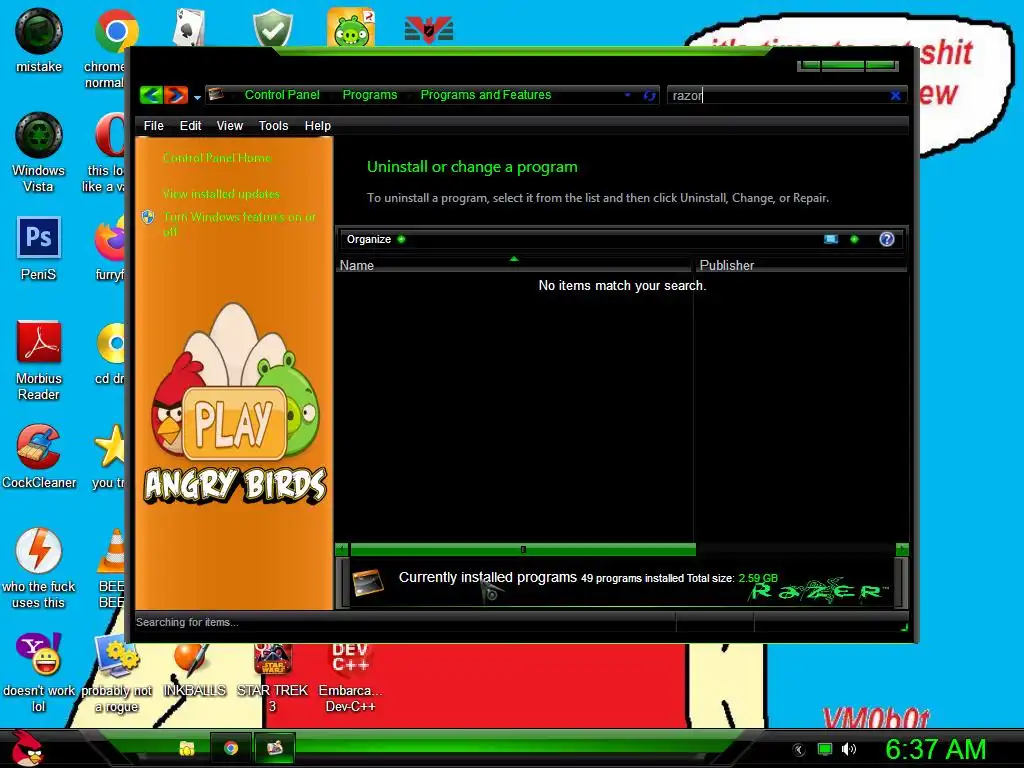Click the green Back arrow button
The width and height of the screenshot is (1024, 768).
[x=151, y=95]
